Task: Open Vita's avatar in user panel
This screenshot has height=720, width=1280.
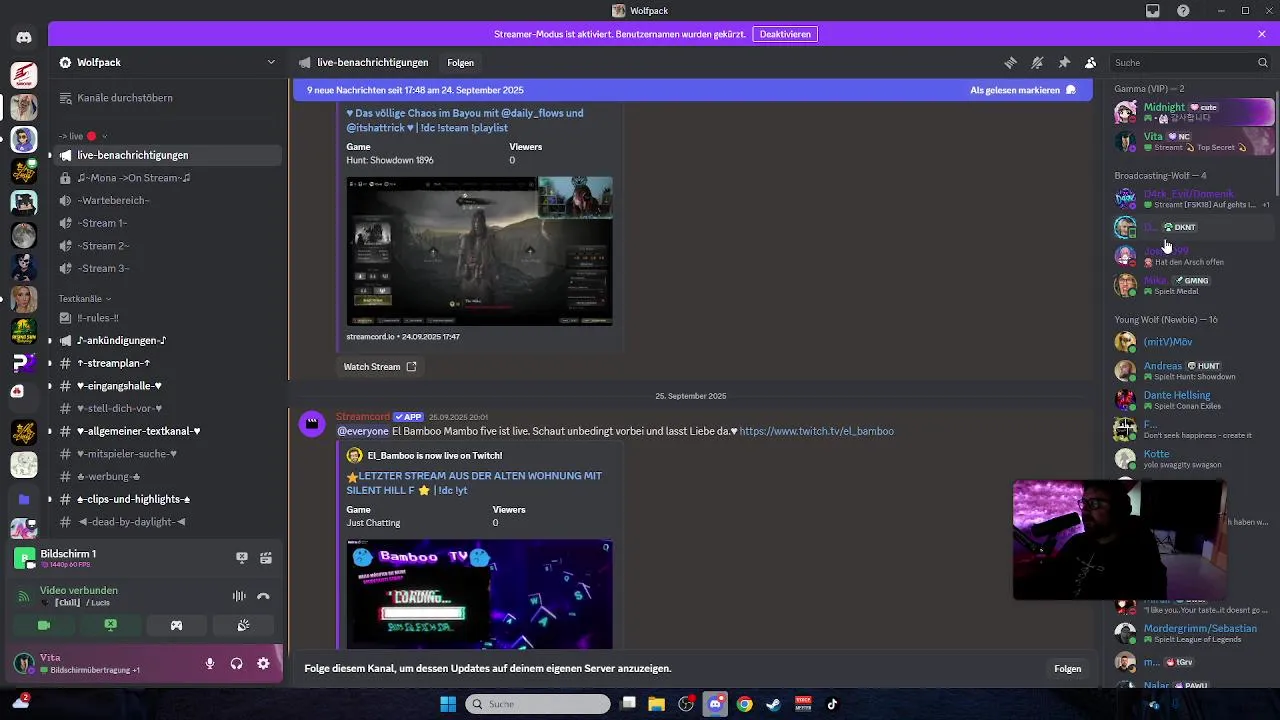Action: [23, 663]
